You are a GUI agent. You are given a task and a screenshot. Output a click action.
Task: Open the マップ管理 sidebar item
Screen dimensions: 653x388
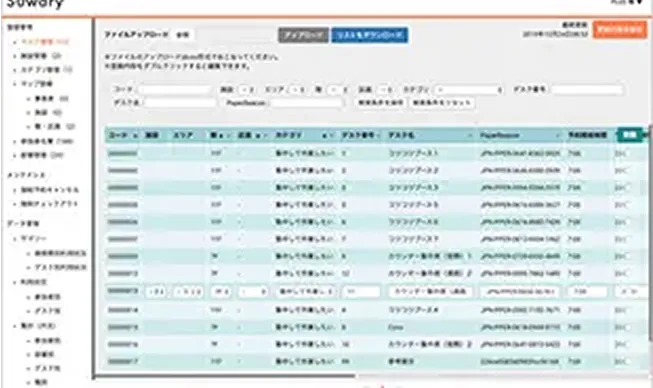pos(37,84)
